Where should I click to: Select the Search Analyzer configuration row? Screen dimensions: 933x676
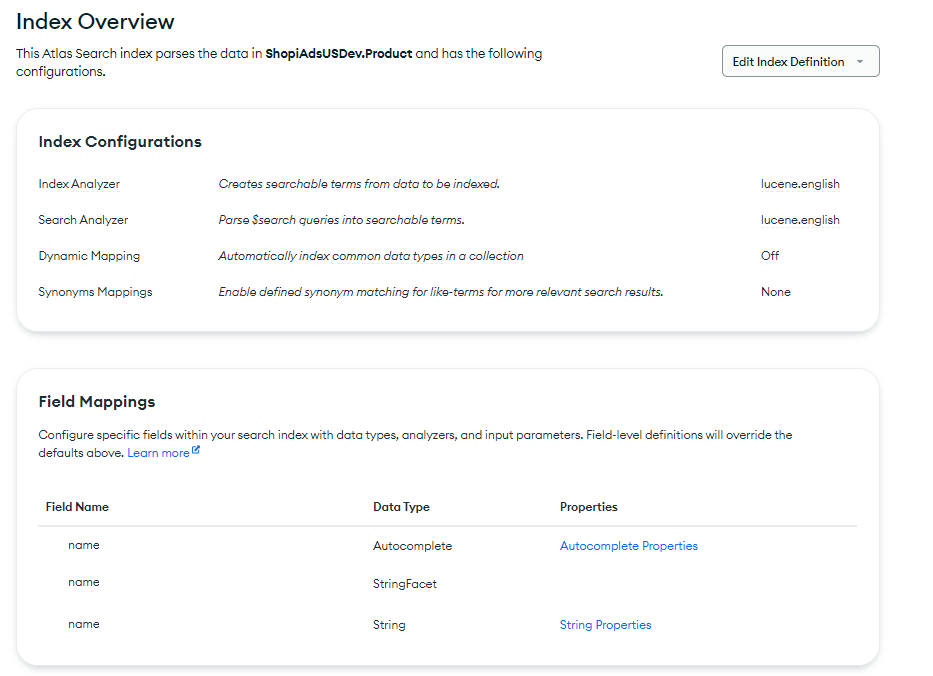pos(83,219)
